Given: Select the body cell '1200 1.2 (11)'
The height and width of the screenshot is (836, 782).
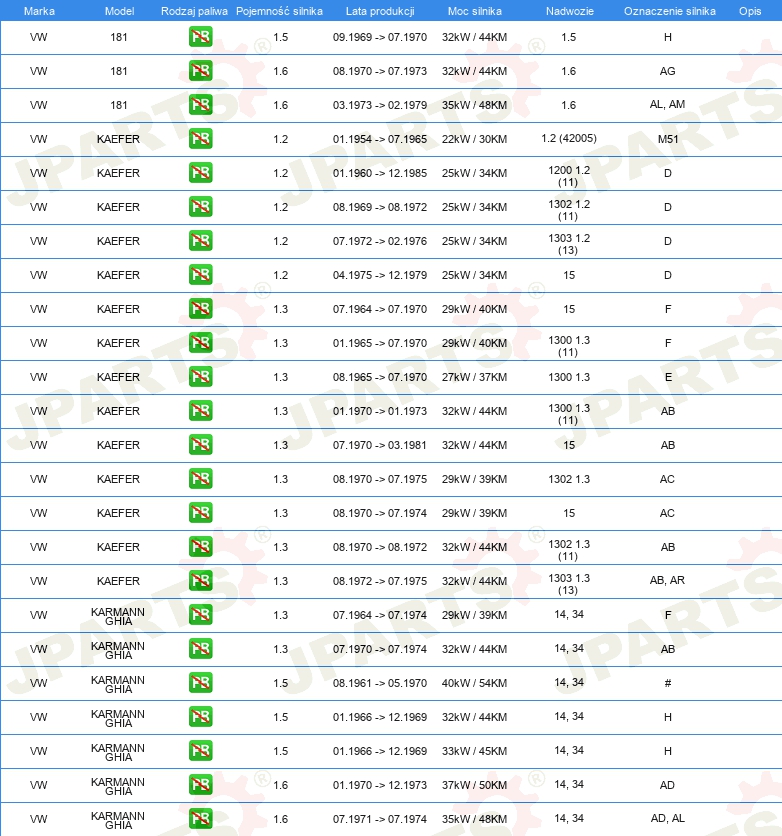Looking at the screenshot, I should click(569, 176).
